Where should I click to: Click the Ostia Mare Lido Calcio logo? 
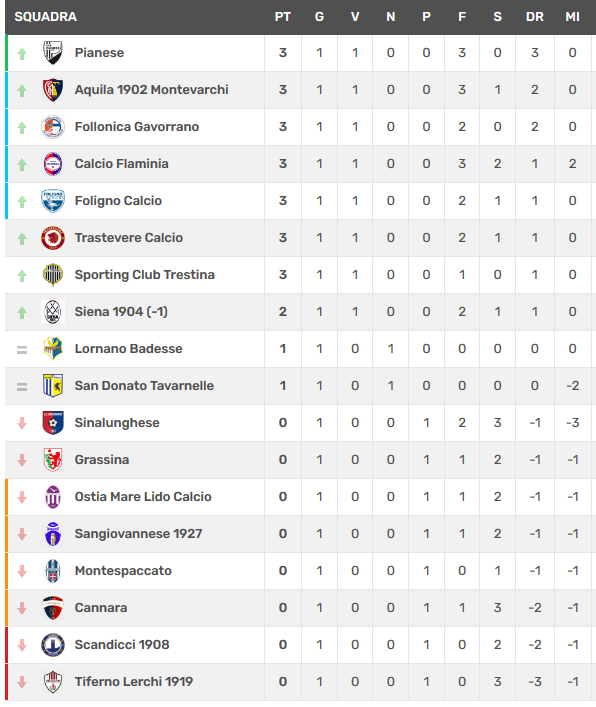coord(53,496)
